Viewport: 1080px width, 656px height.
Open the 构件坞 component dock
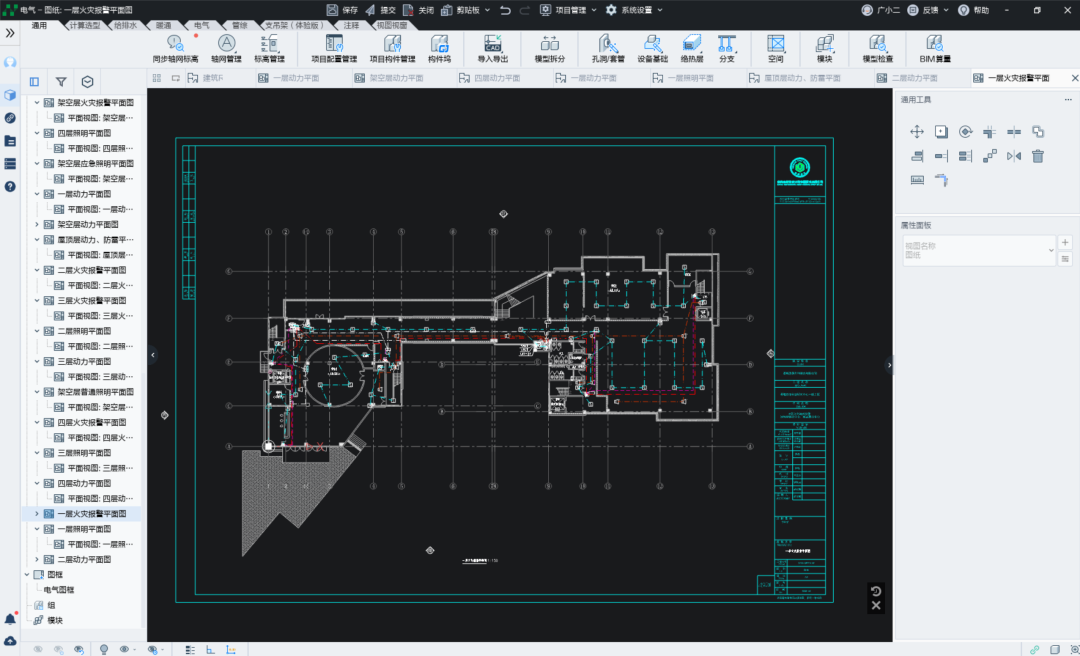coord(439,49)
